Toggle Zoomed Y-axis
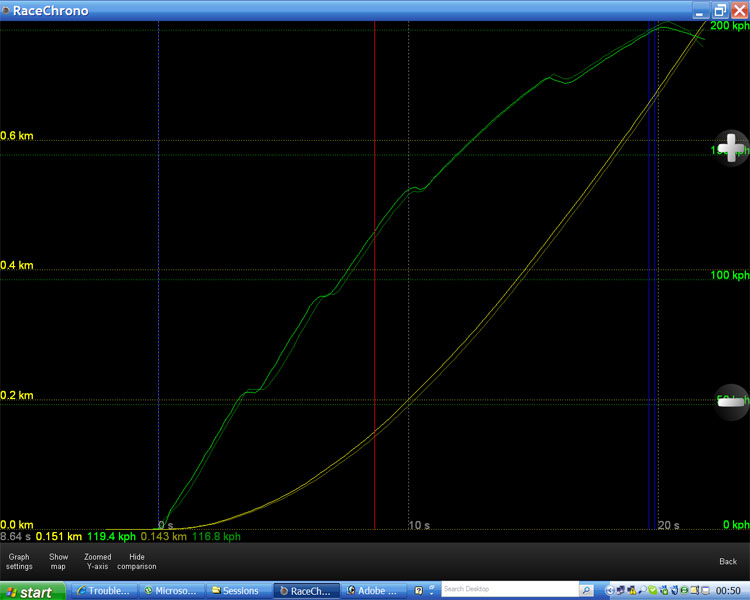This screenshot has height=600, width=750. (98, 561)
